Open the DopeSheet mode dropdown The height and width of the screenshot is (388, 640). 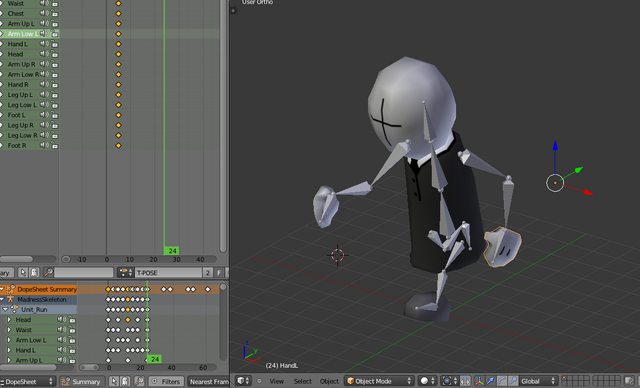(27, 382)
